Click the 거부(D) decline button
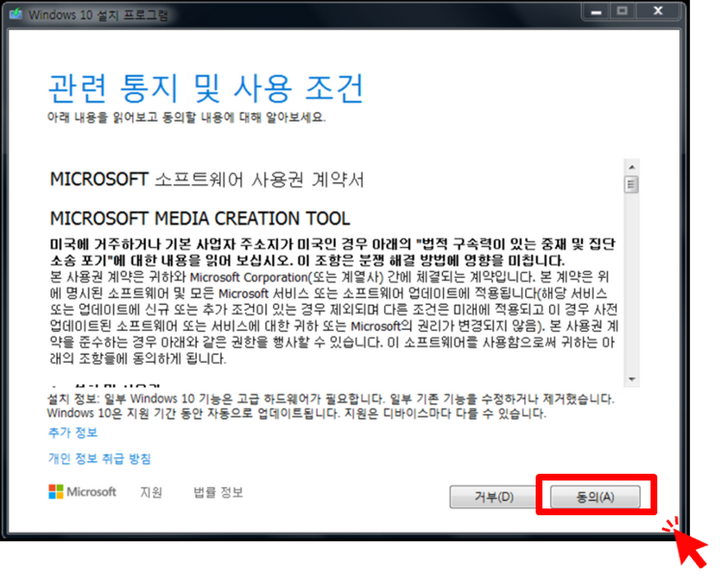 tap(494, 496)
